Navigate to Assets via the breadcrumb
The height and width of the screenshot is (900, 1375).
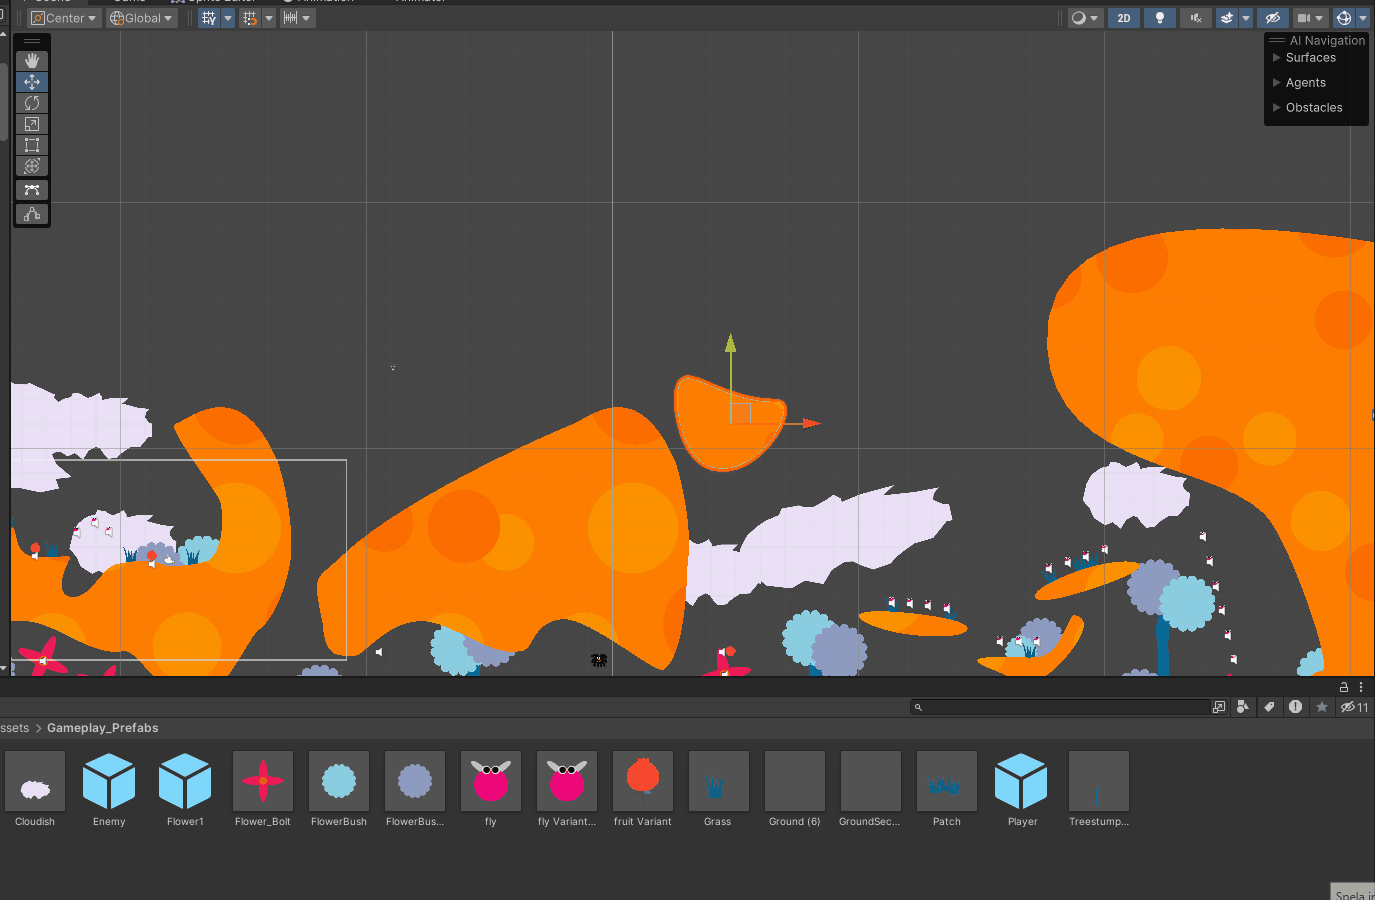13,727
